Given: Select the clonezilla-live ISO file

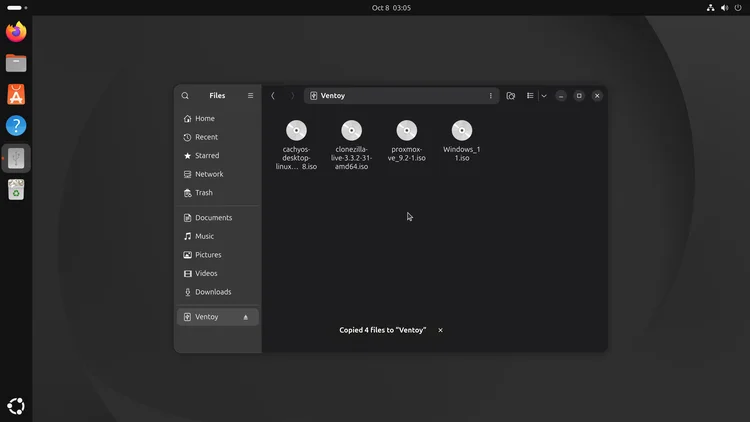Looking at the screenshot, I should coord(352,144).
